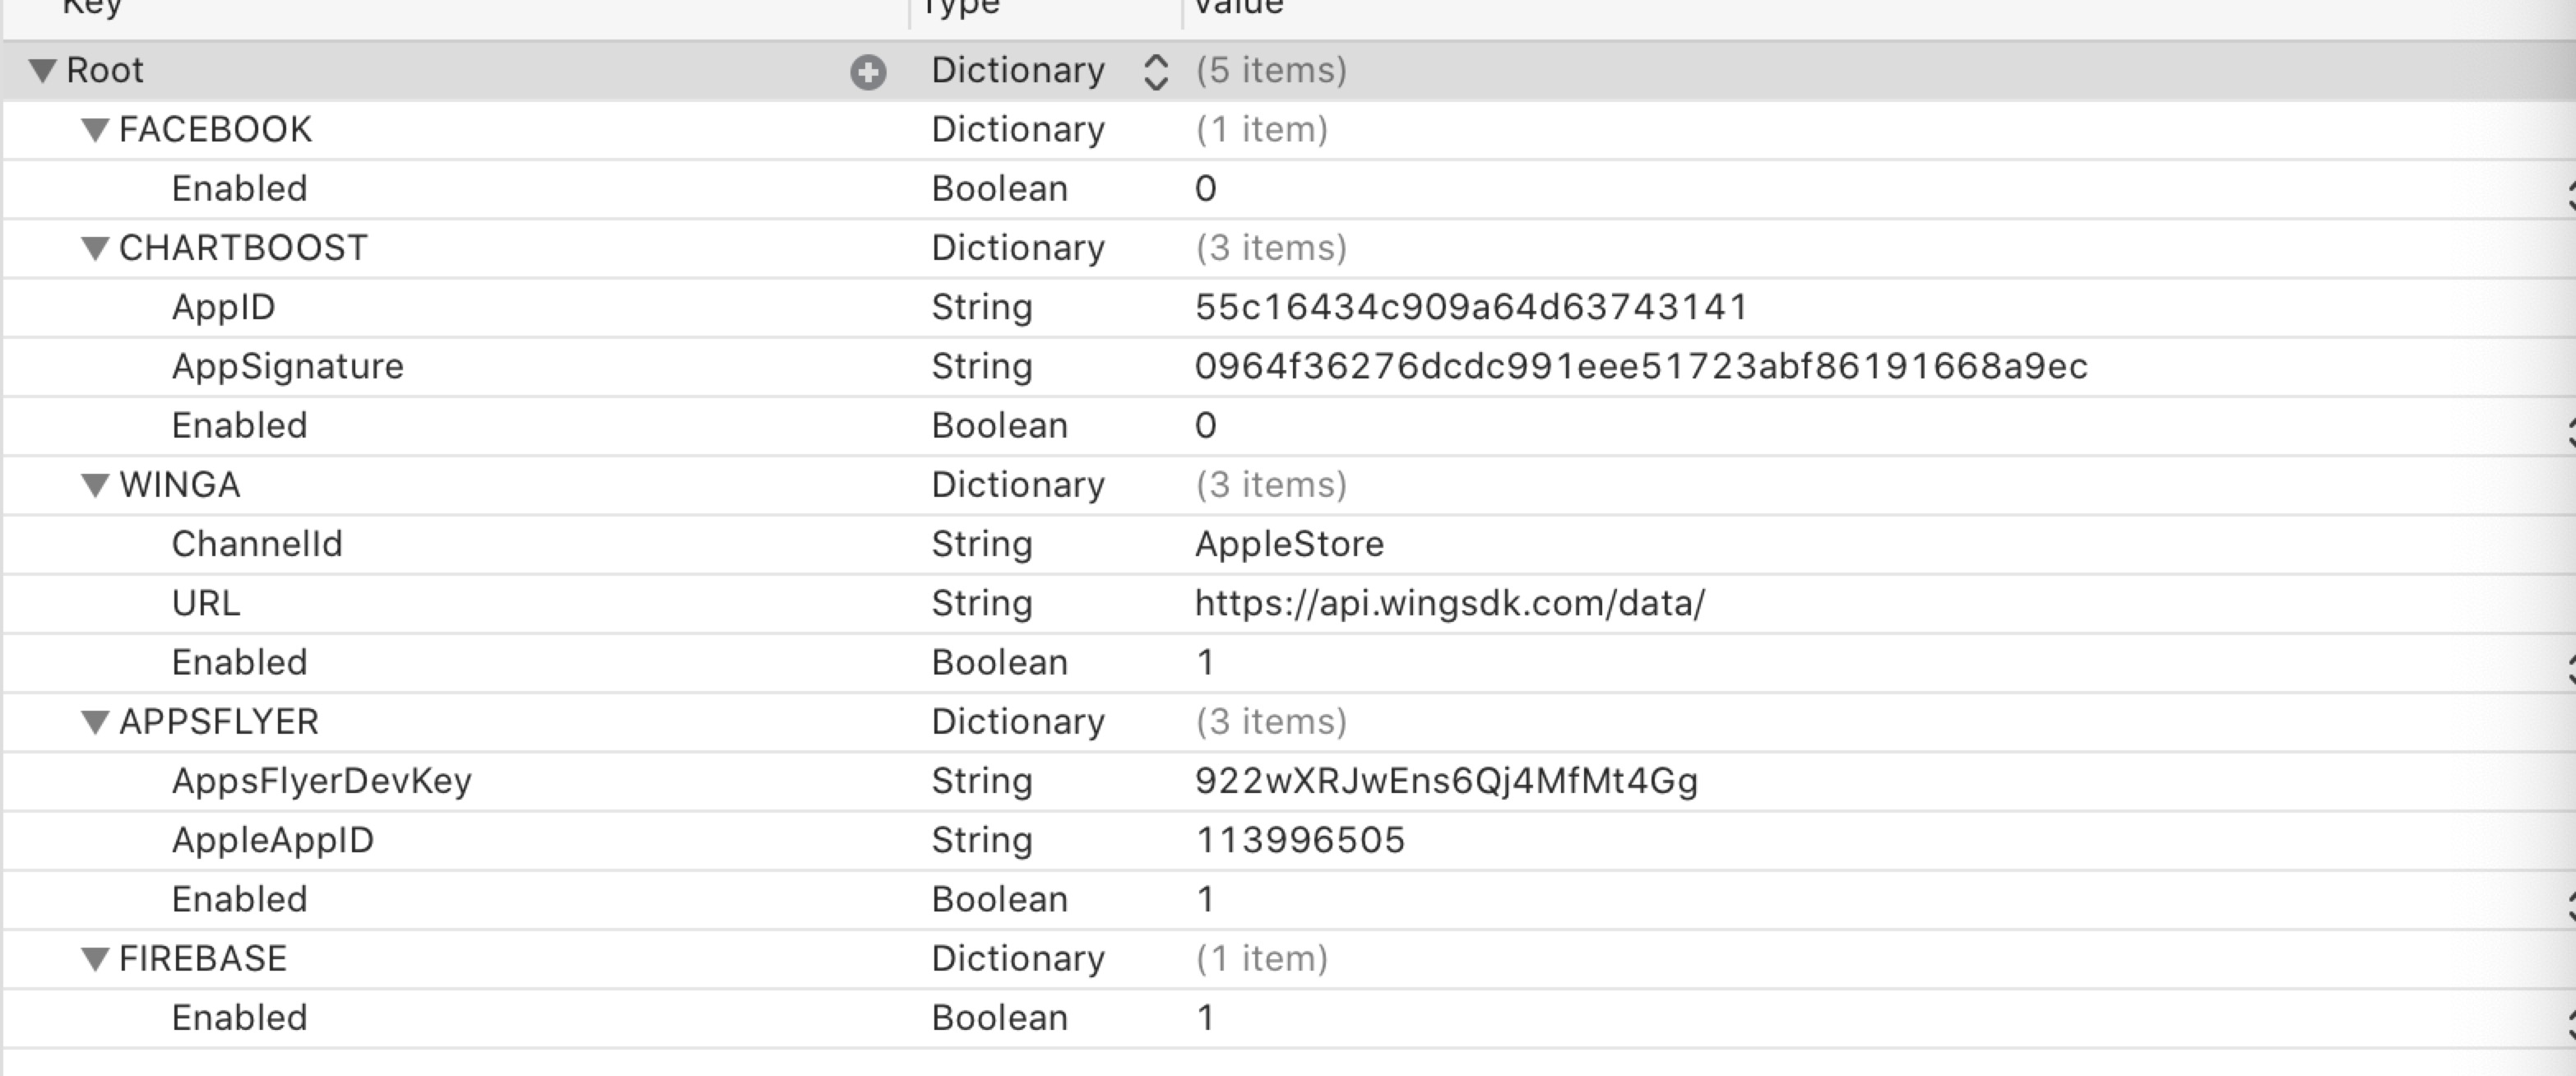Select the WINGA key

(179, 485)
